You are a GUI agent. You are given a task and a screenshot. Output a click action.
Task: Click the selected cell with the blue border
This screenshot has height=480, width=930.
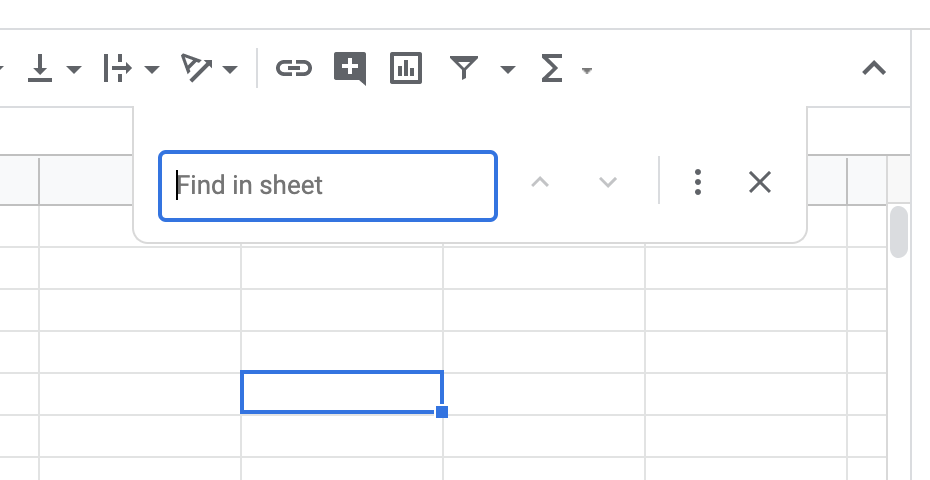point(341,391)
